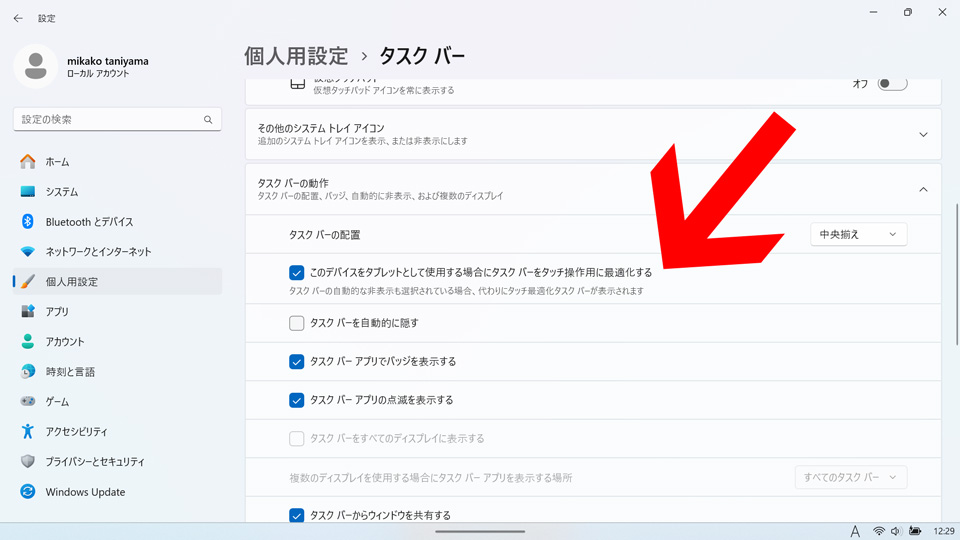Expand その他のシステム トレイ アイコン chevron
The width and height of the screenshot is (960, 540).
[923, 135]
